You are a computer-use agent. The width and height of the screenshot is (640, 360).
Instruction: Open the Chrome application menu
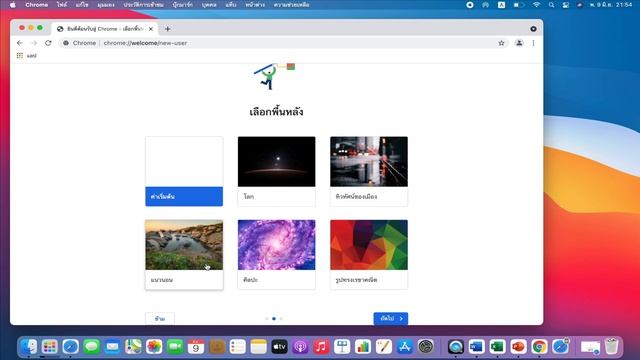click(x=36, y=5)
